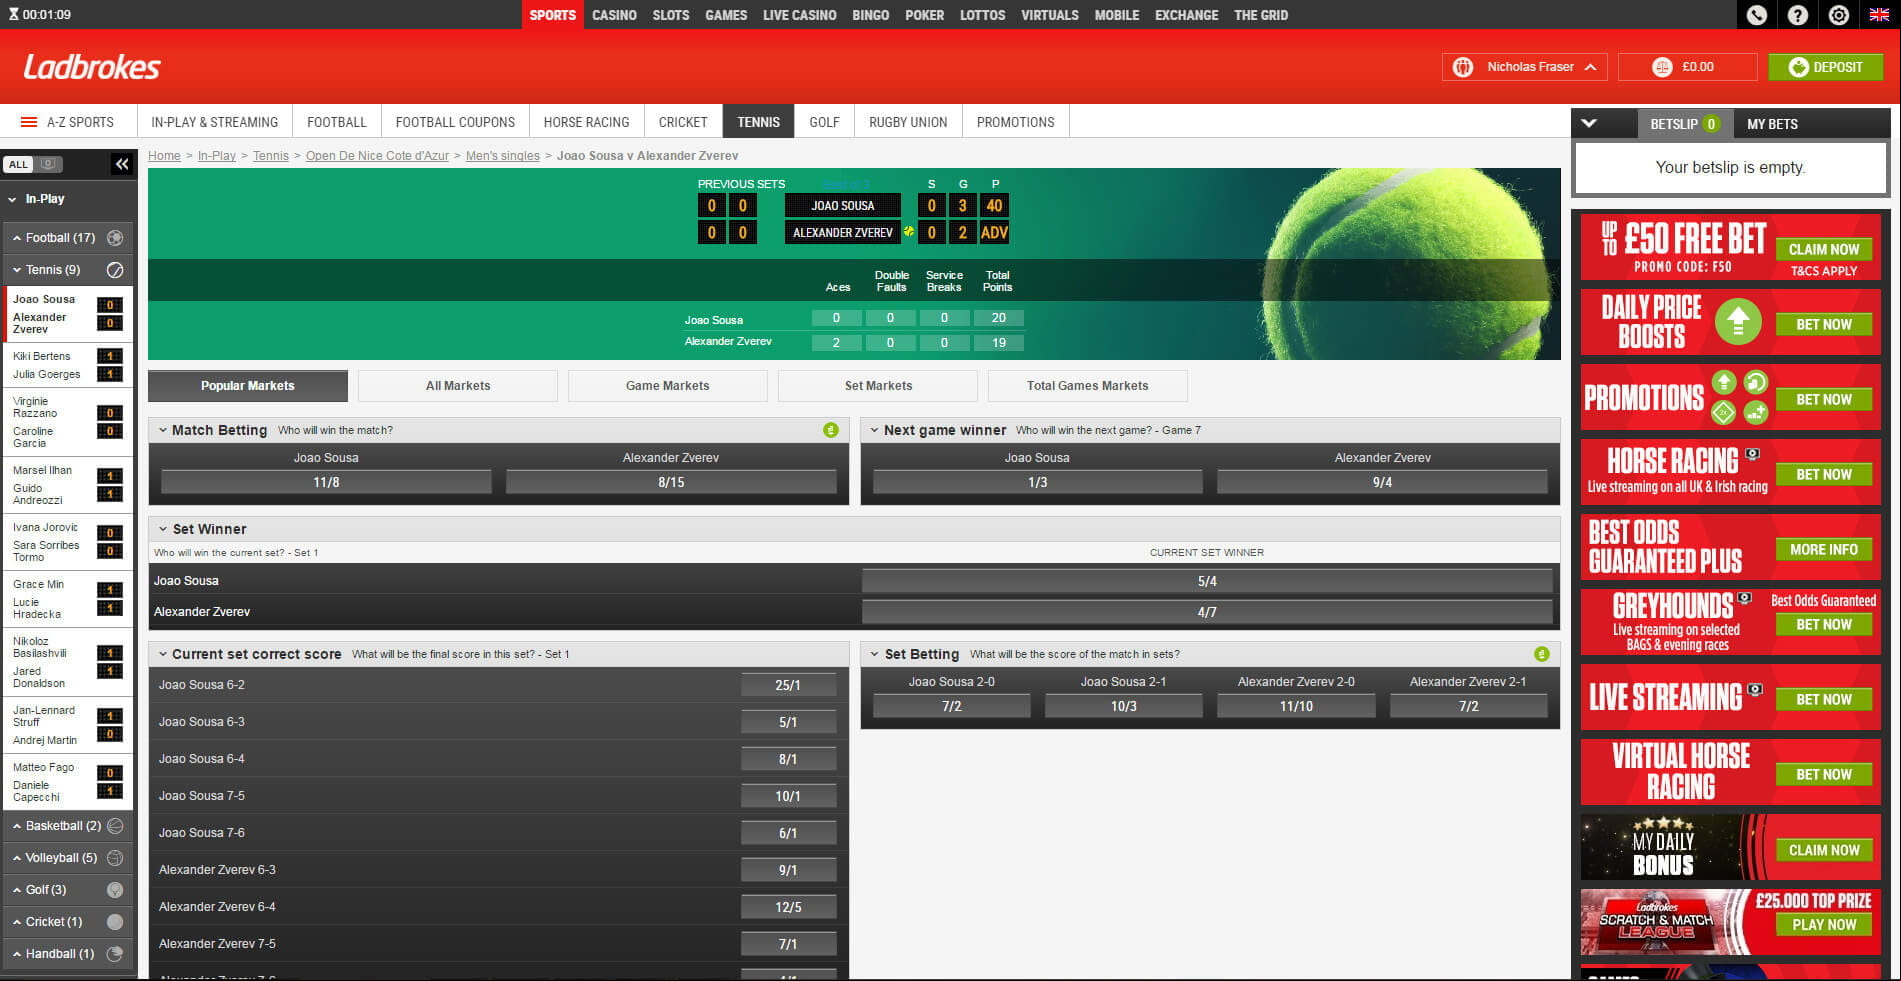Switch to the All Markets tab
The height and width of the screenshot is (981, 1901).
458,386
